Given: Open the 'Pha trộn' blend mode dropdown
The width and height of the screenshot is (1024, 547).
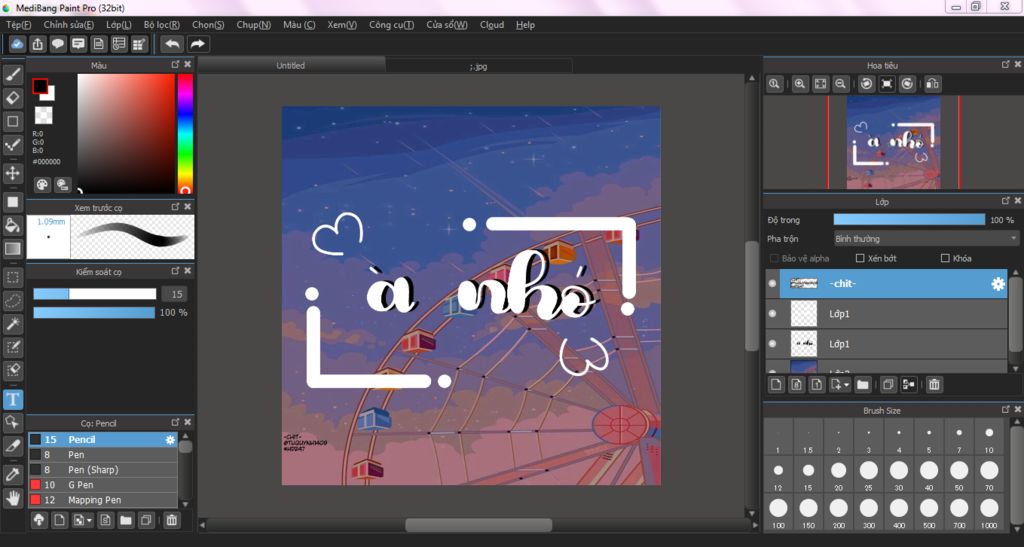Looking at the screenshot, I should coord(926,239).
